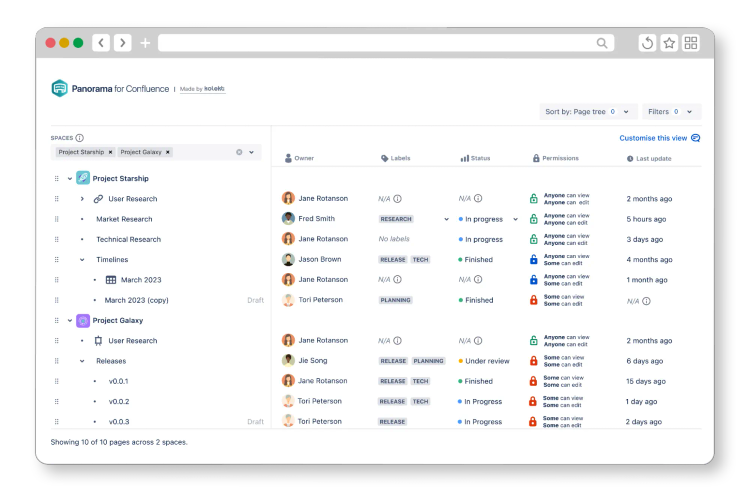Click the search magnifier in address bar
Viewport: 750px width, 492px height.
click(x=602, y=43)
